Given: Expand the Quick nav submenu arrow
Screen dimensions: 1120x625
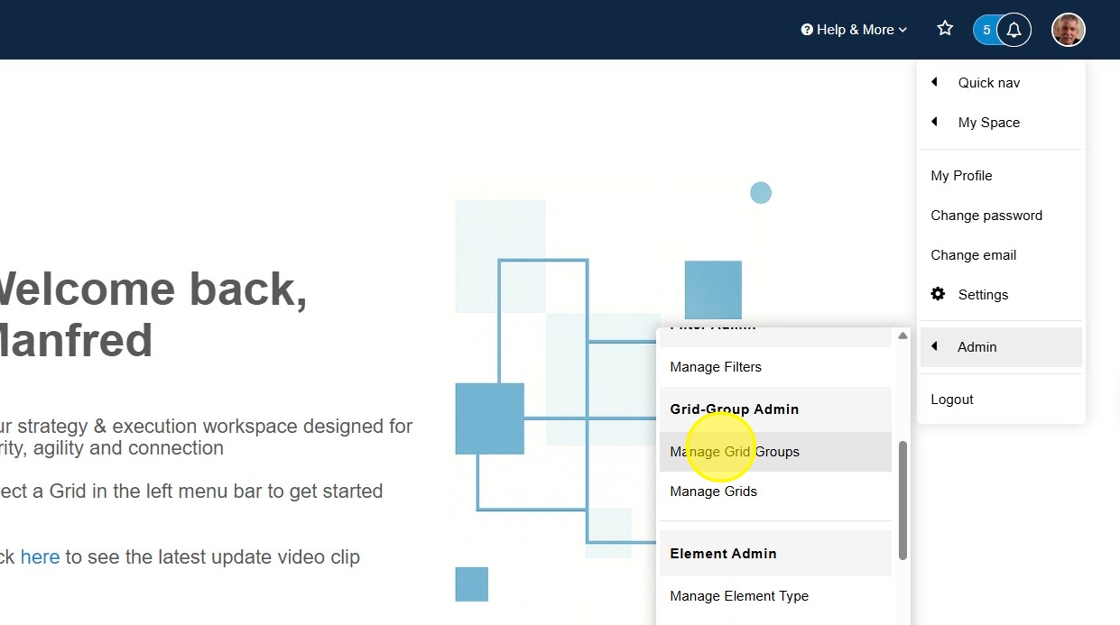Looking at the screenshot, I should [x=935, y=82].
